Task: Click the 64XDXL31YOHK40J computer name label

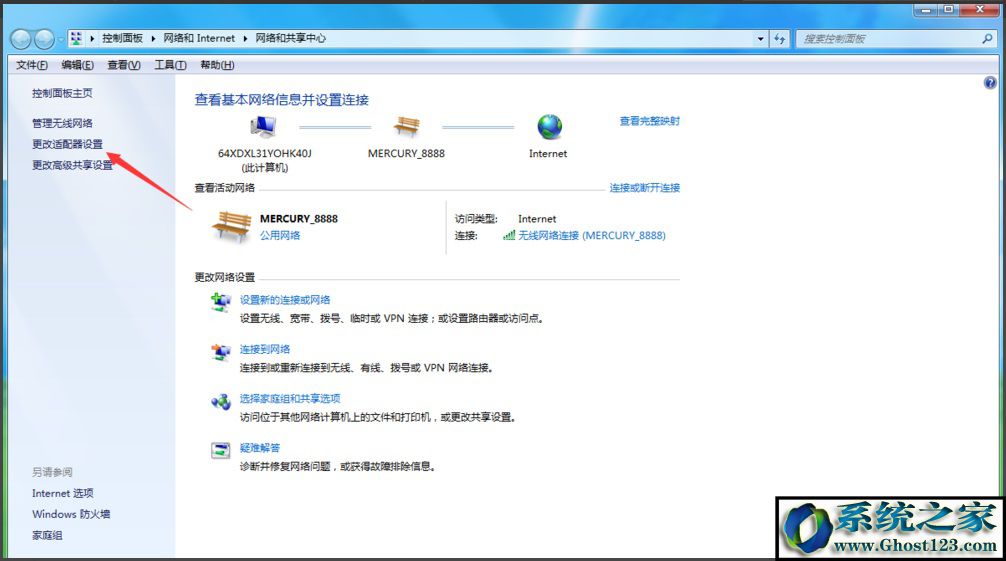Action: 264,153
